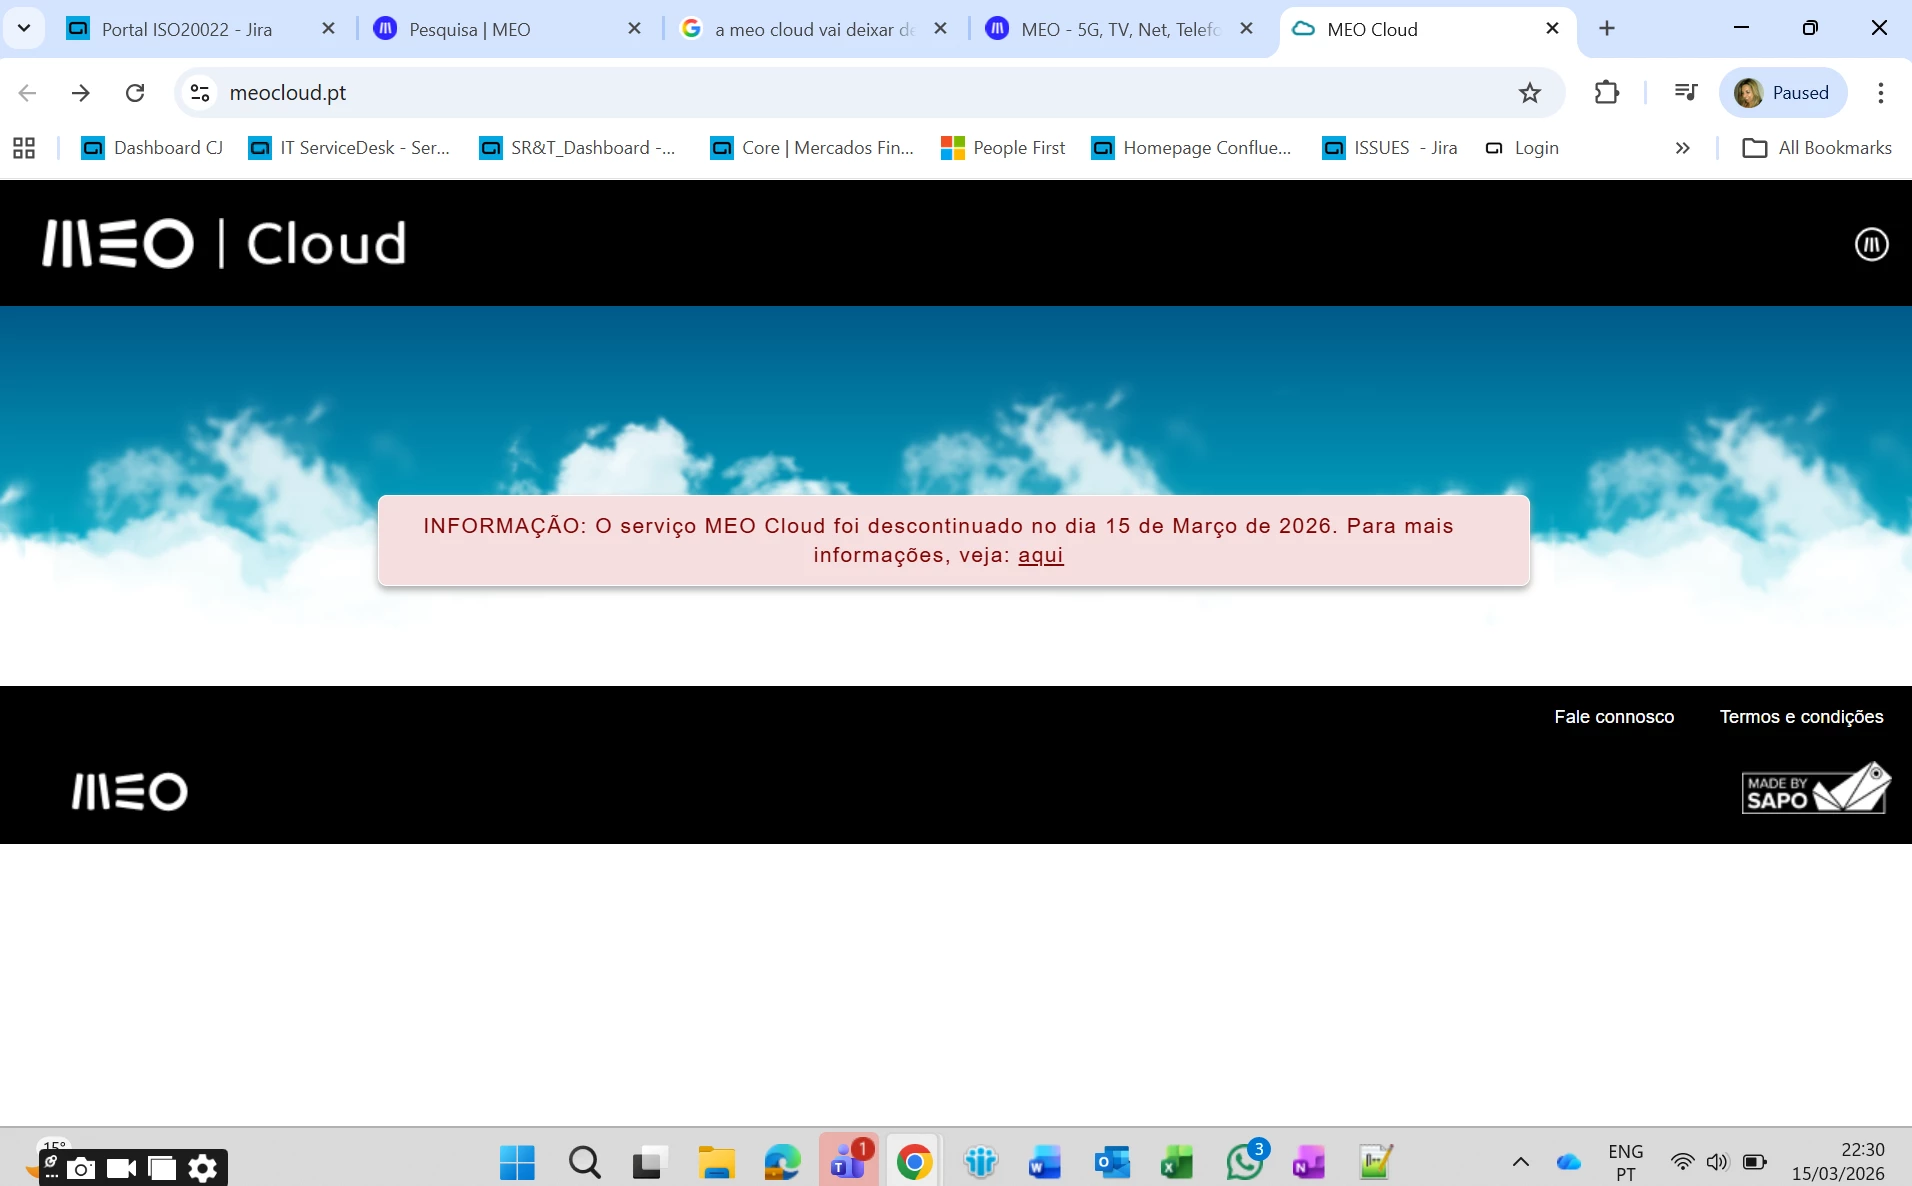Open the Core | Mercados Fin... bookmark
This screenshot has height=1186, width=1912.
pos(812,148)
